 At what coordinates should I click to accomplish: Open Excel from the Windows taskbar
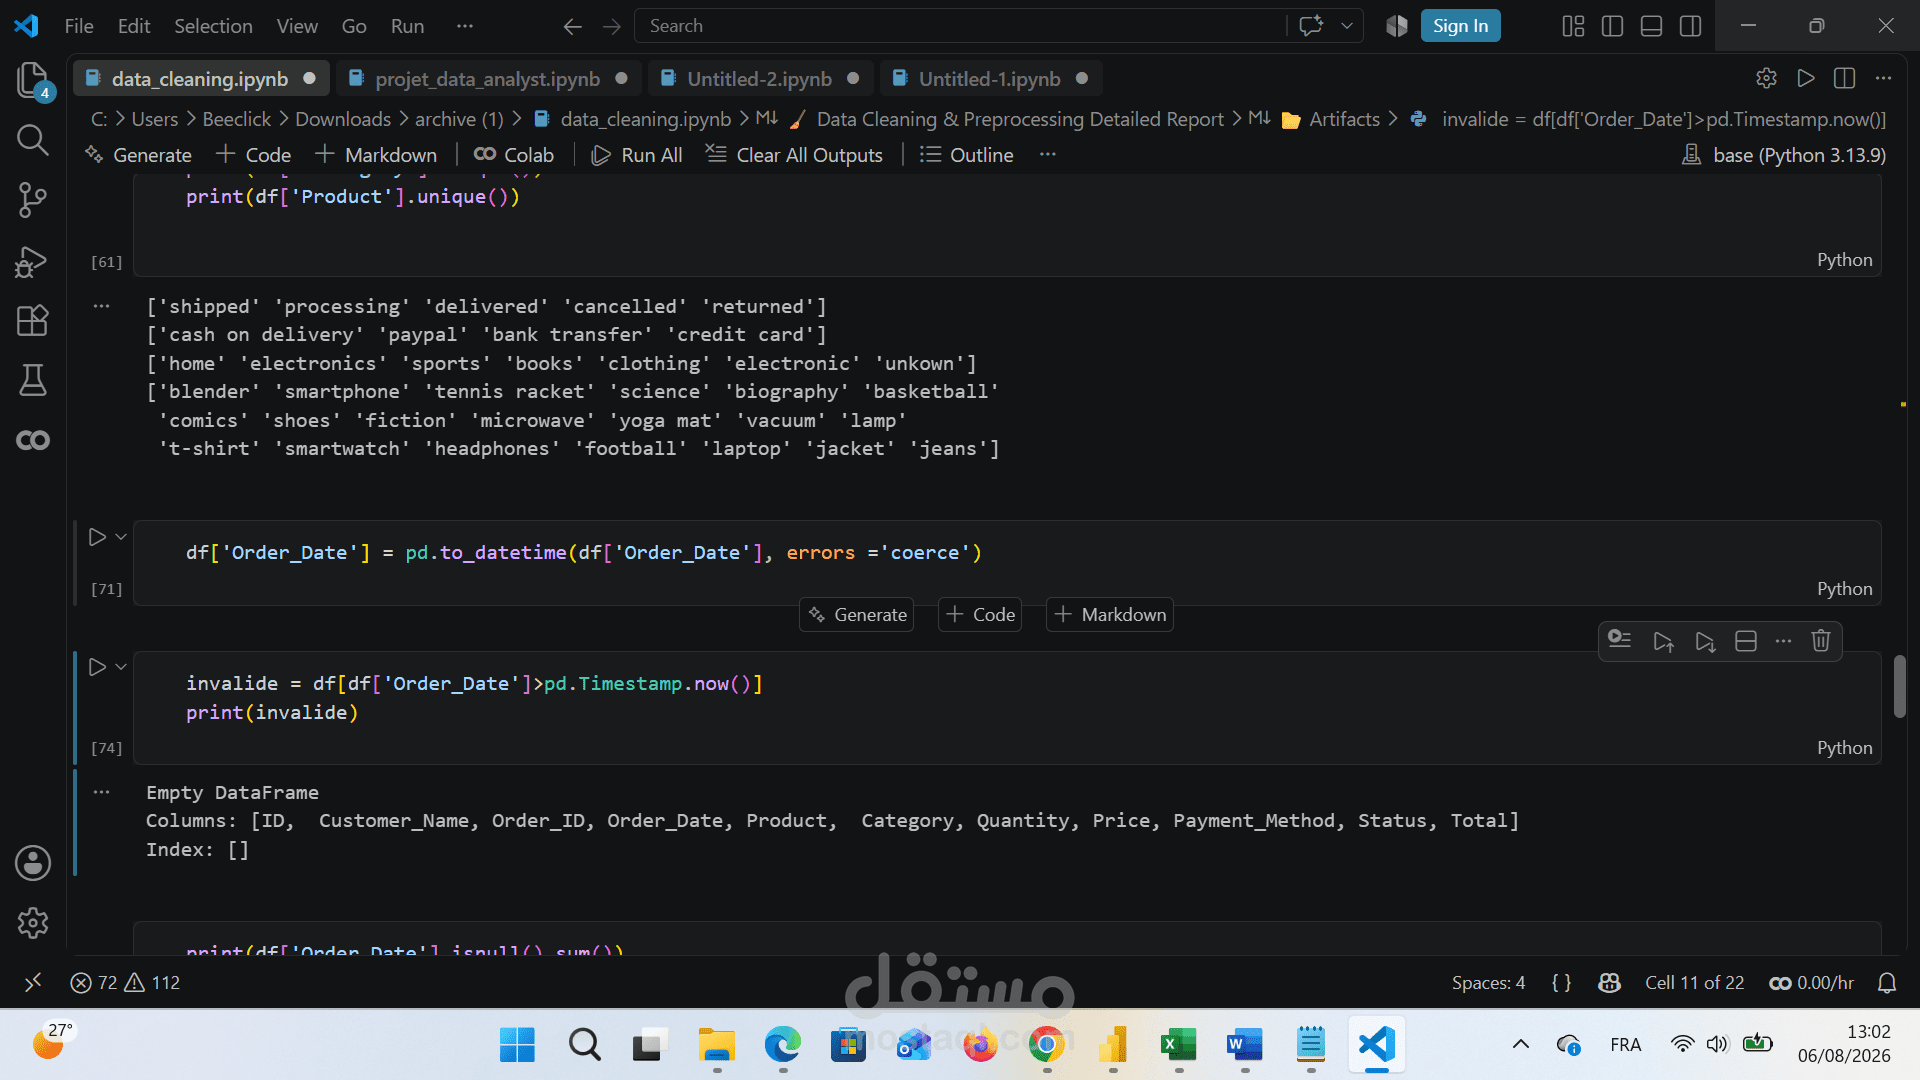click(1179, 1046)
